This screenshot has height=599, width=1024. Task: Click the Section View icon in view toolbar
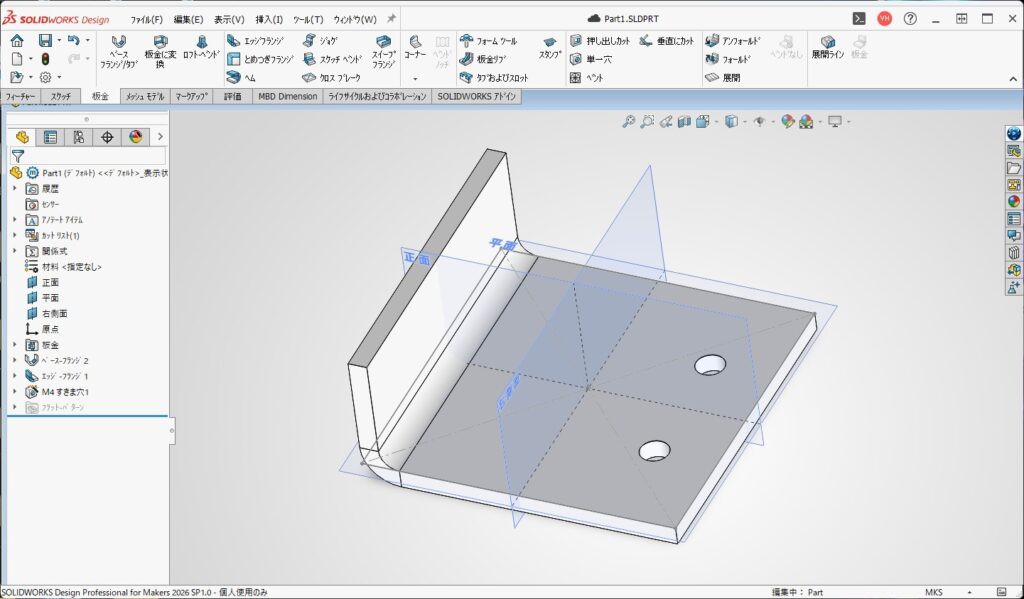point(684,121)
